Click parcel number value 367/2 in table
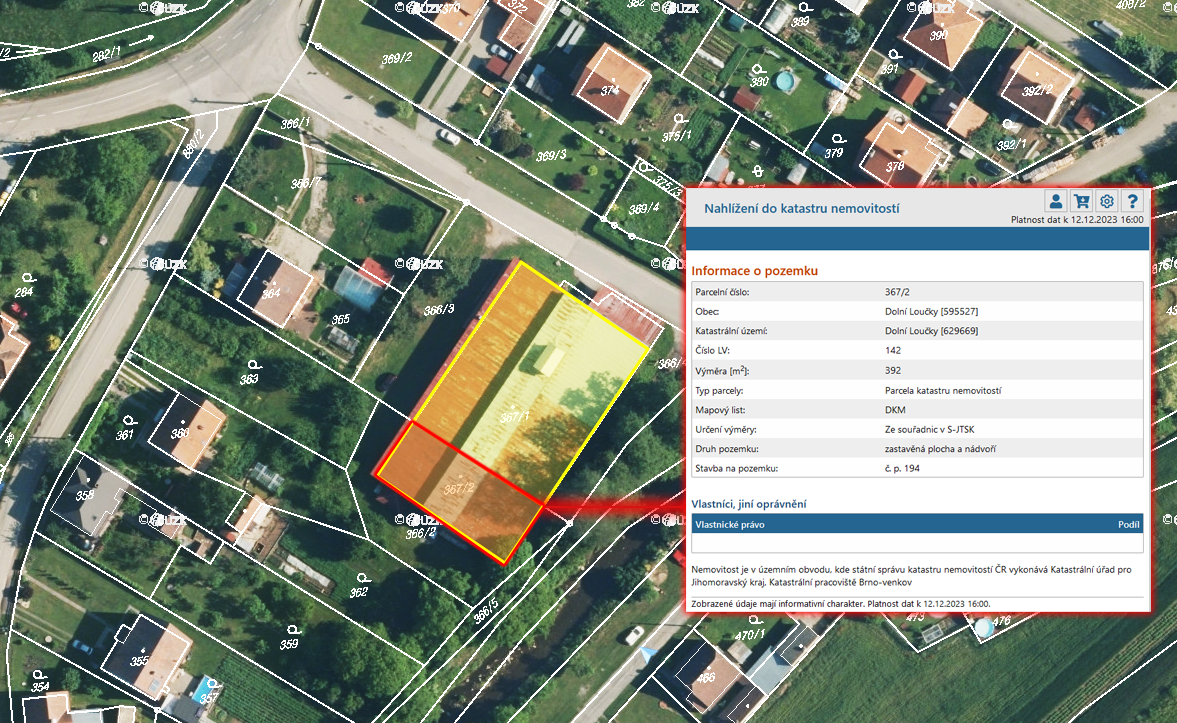The height and width of the screenshot is (723, 1177). pos(883,292)
